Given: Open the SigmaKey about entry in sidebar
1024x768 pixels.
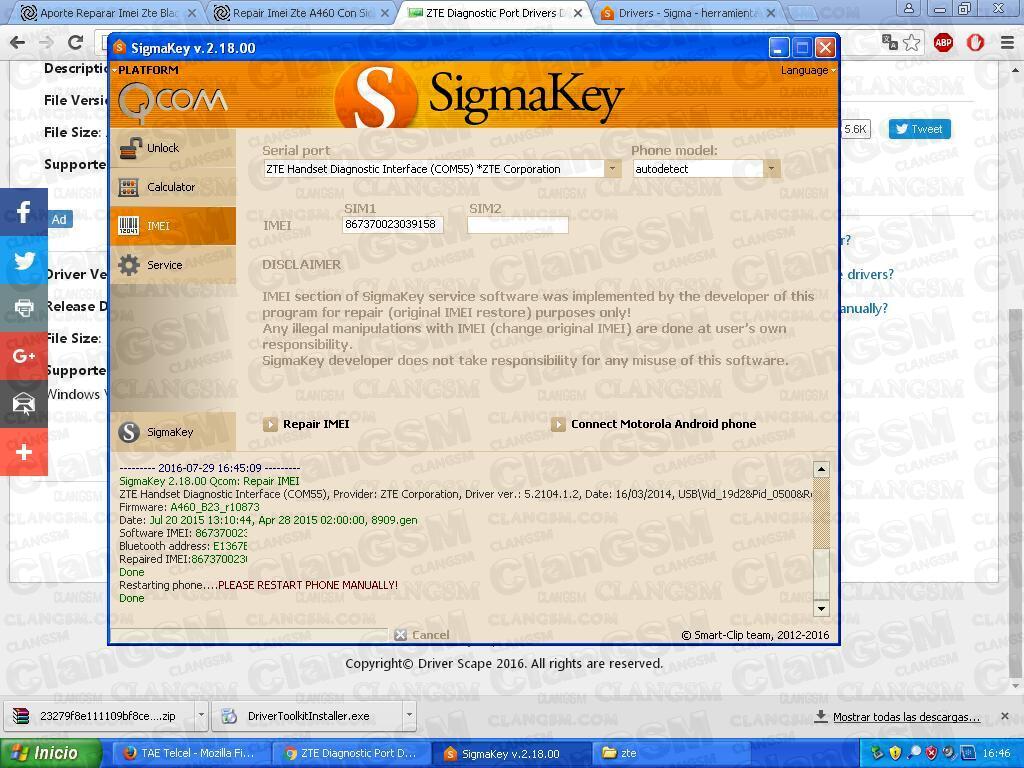Looking at the screenshot, I should 172,432.
